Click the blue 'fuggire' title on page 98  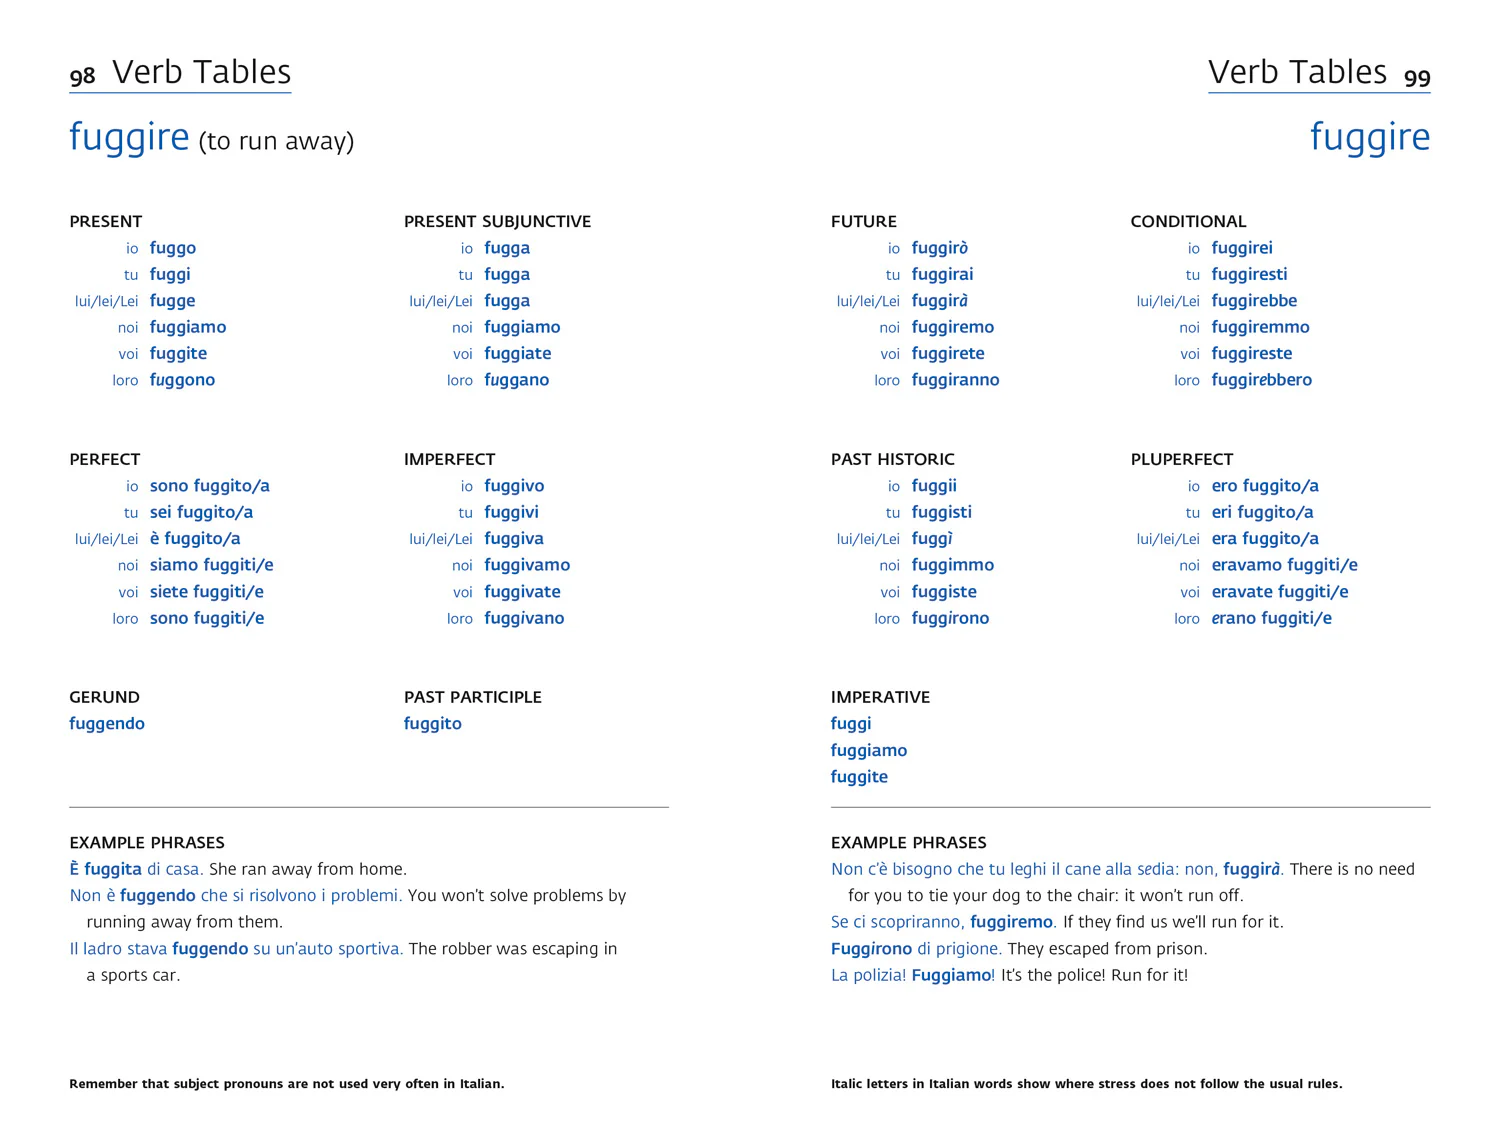pyautogui.click(x=129, y=138)
